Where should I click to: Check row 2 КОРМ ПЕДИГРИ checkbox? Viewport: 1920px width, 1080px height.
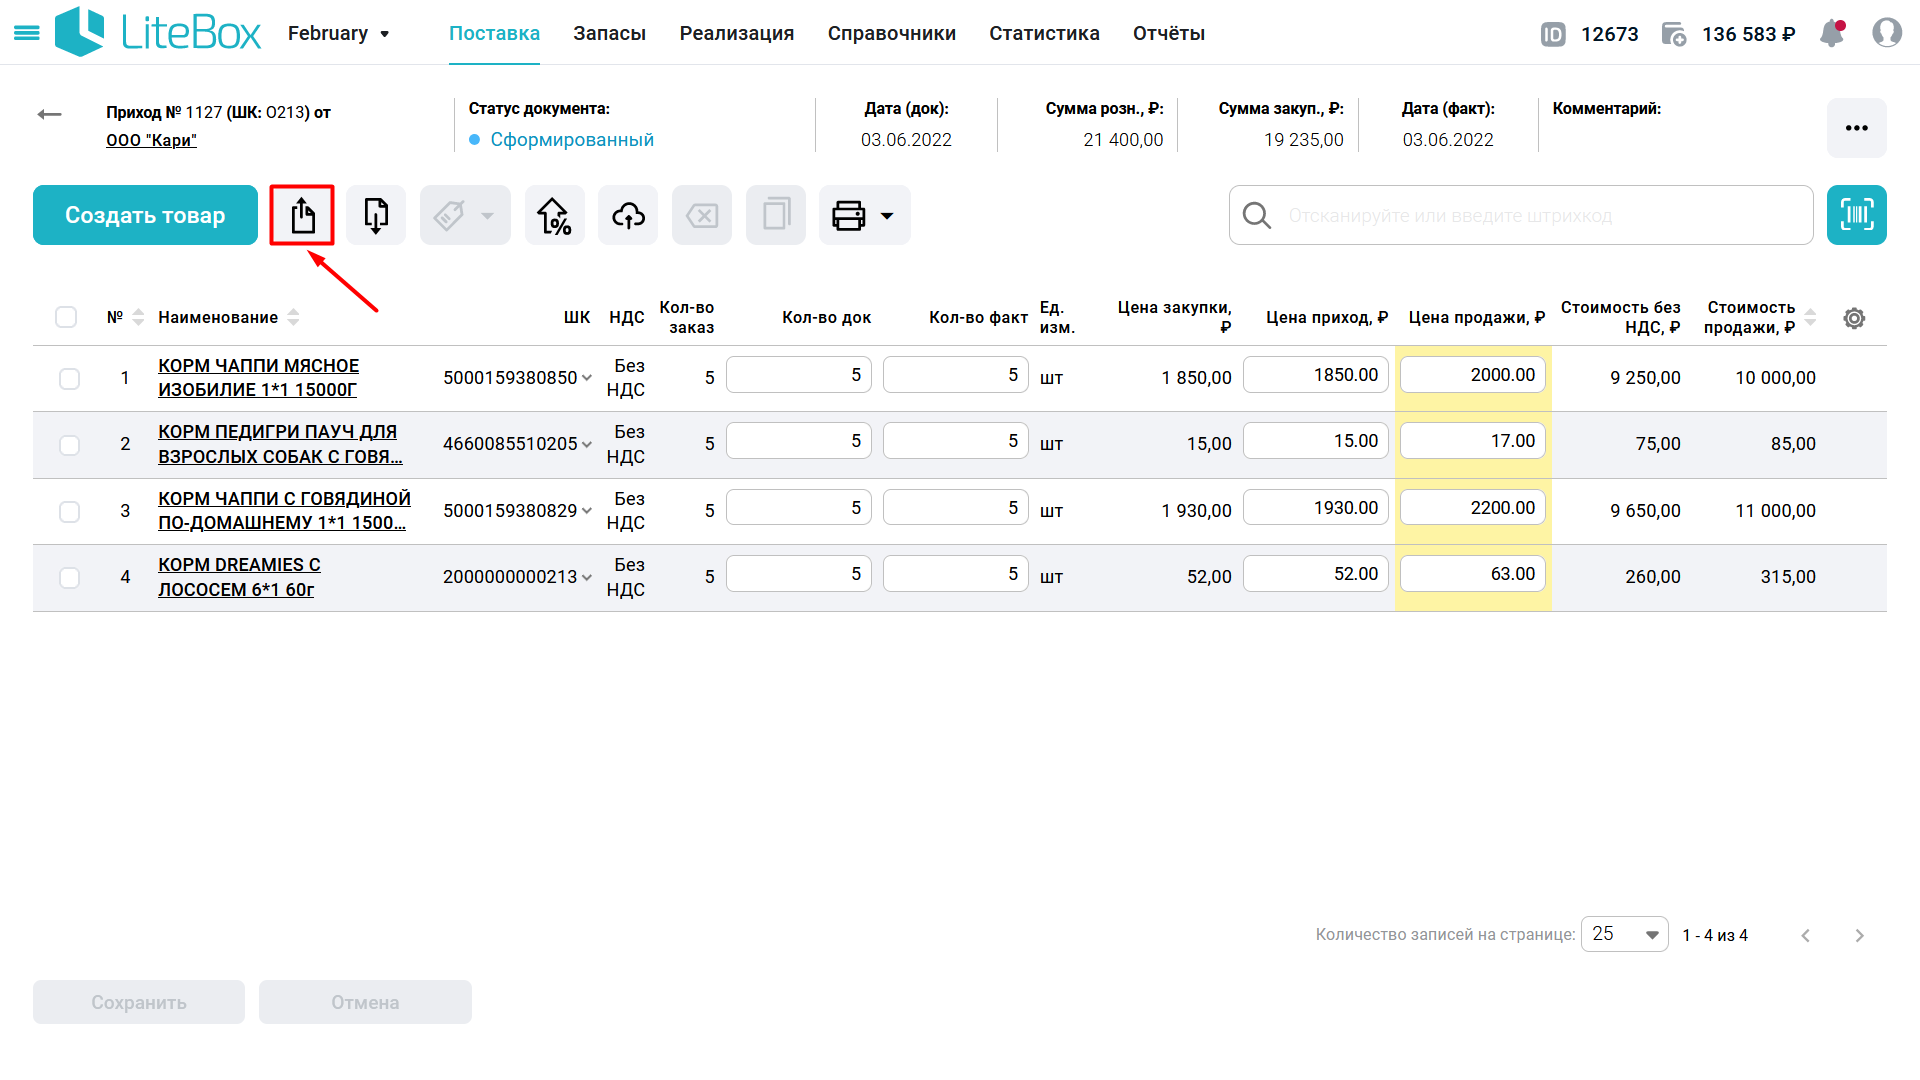click(69, 445)
